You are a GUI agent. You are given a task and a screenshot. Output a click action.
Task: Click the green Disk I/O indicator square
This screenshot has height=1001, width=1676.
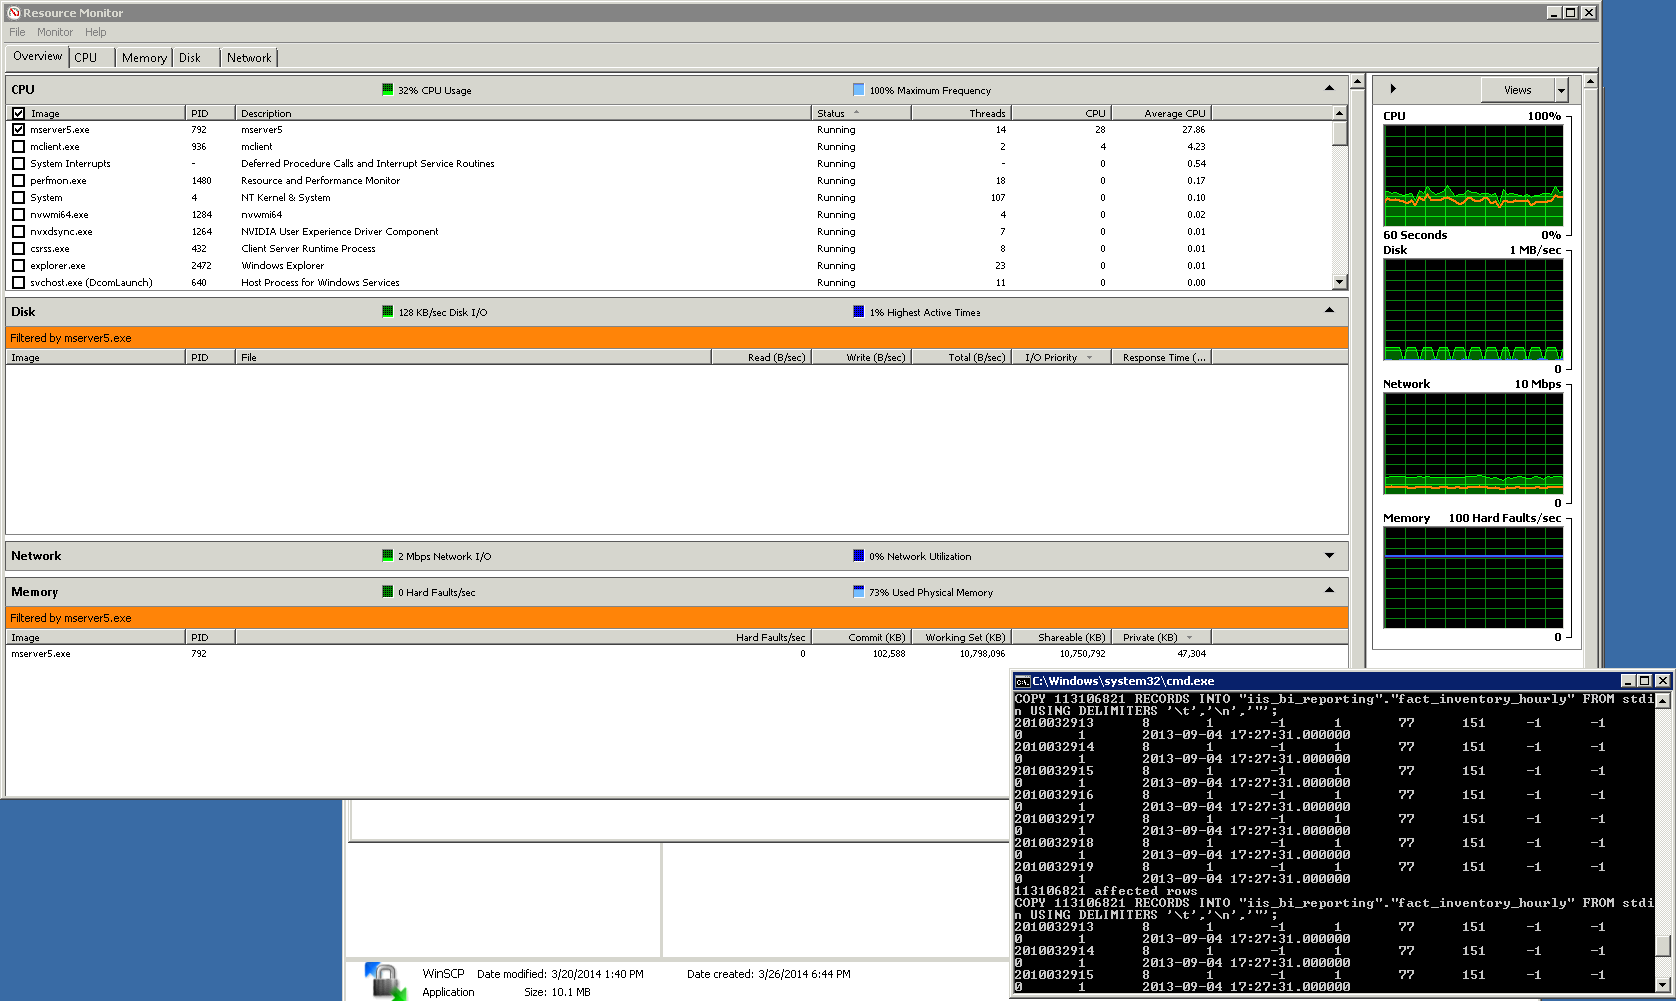point(388,312)
